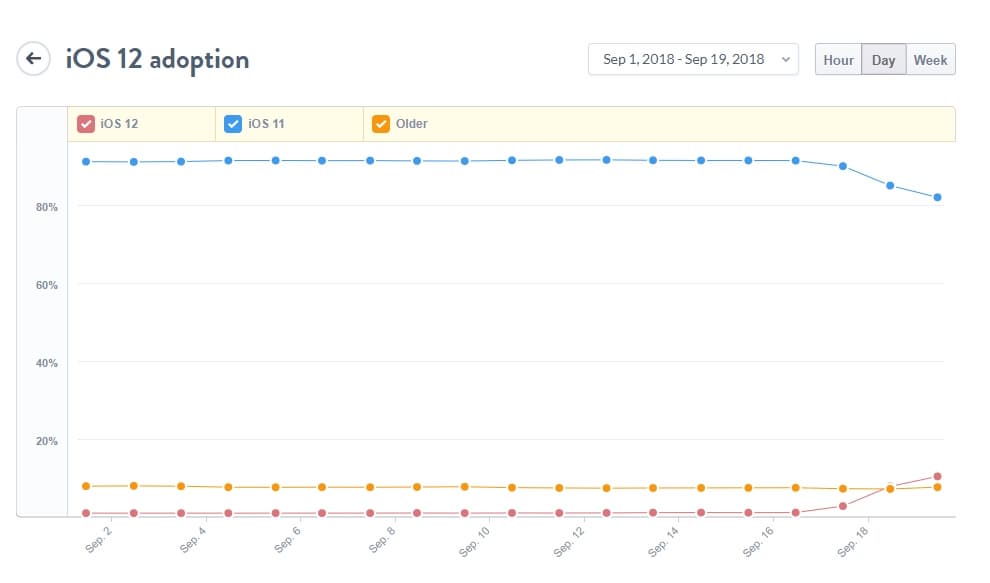Click the first iOS 12 data point
990x583 pixels.
[86, 513]
